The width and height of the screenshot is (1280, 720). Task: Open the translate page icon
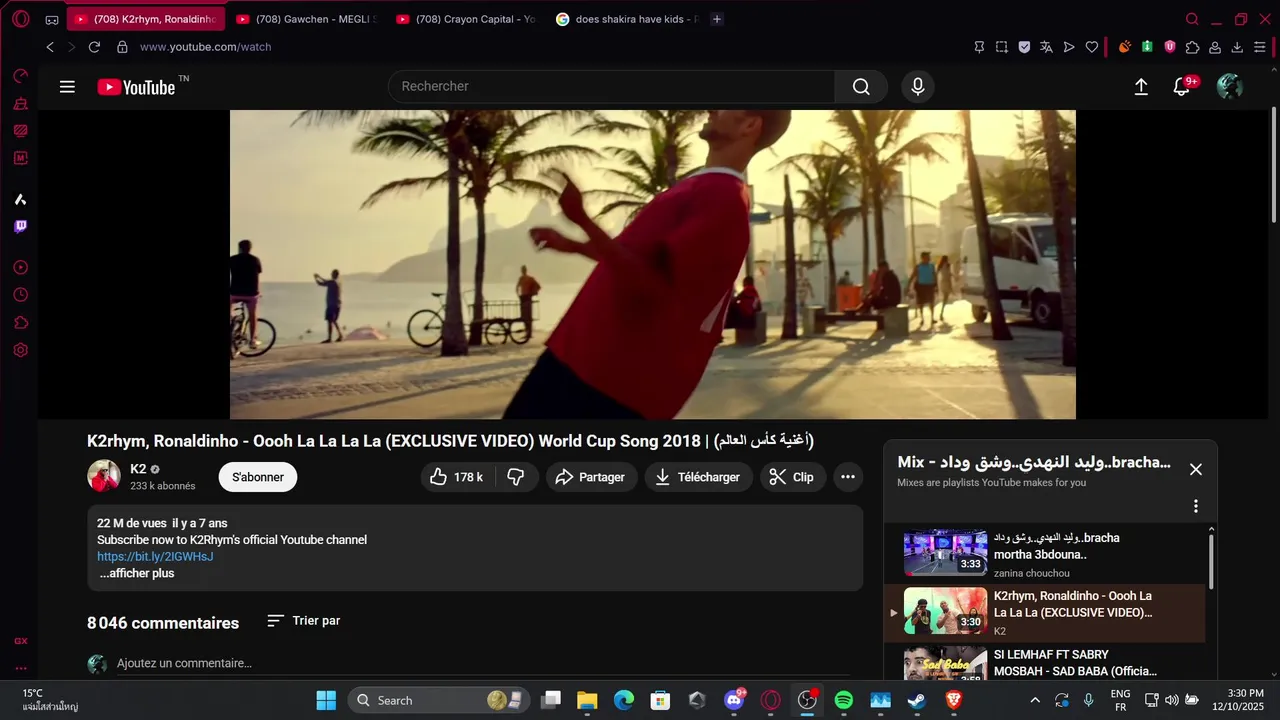[1046, 47]
